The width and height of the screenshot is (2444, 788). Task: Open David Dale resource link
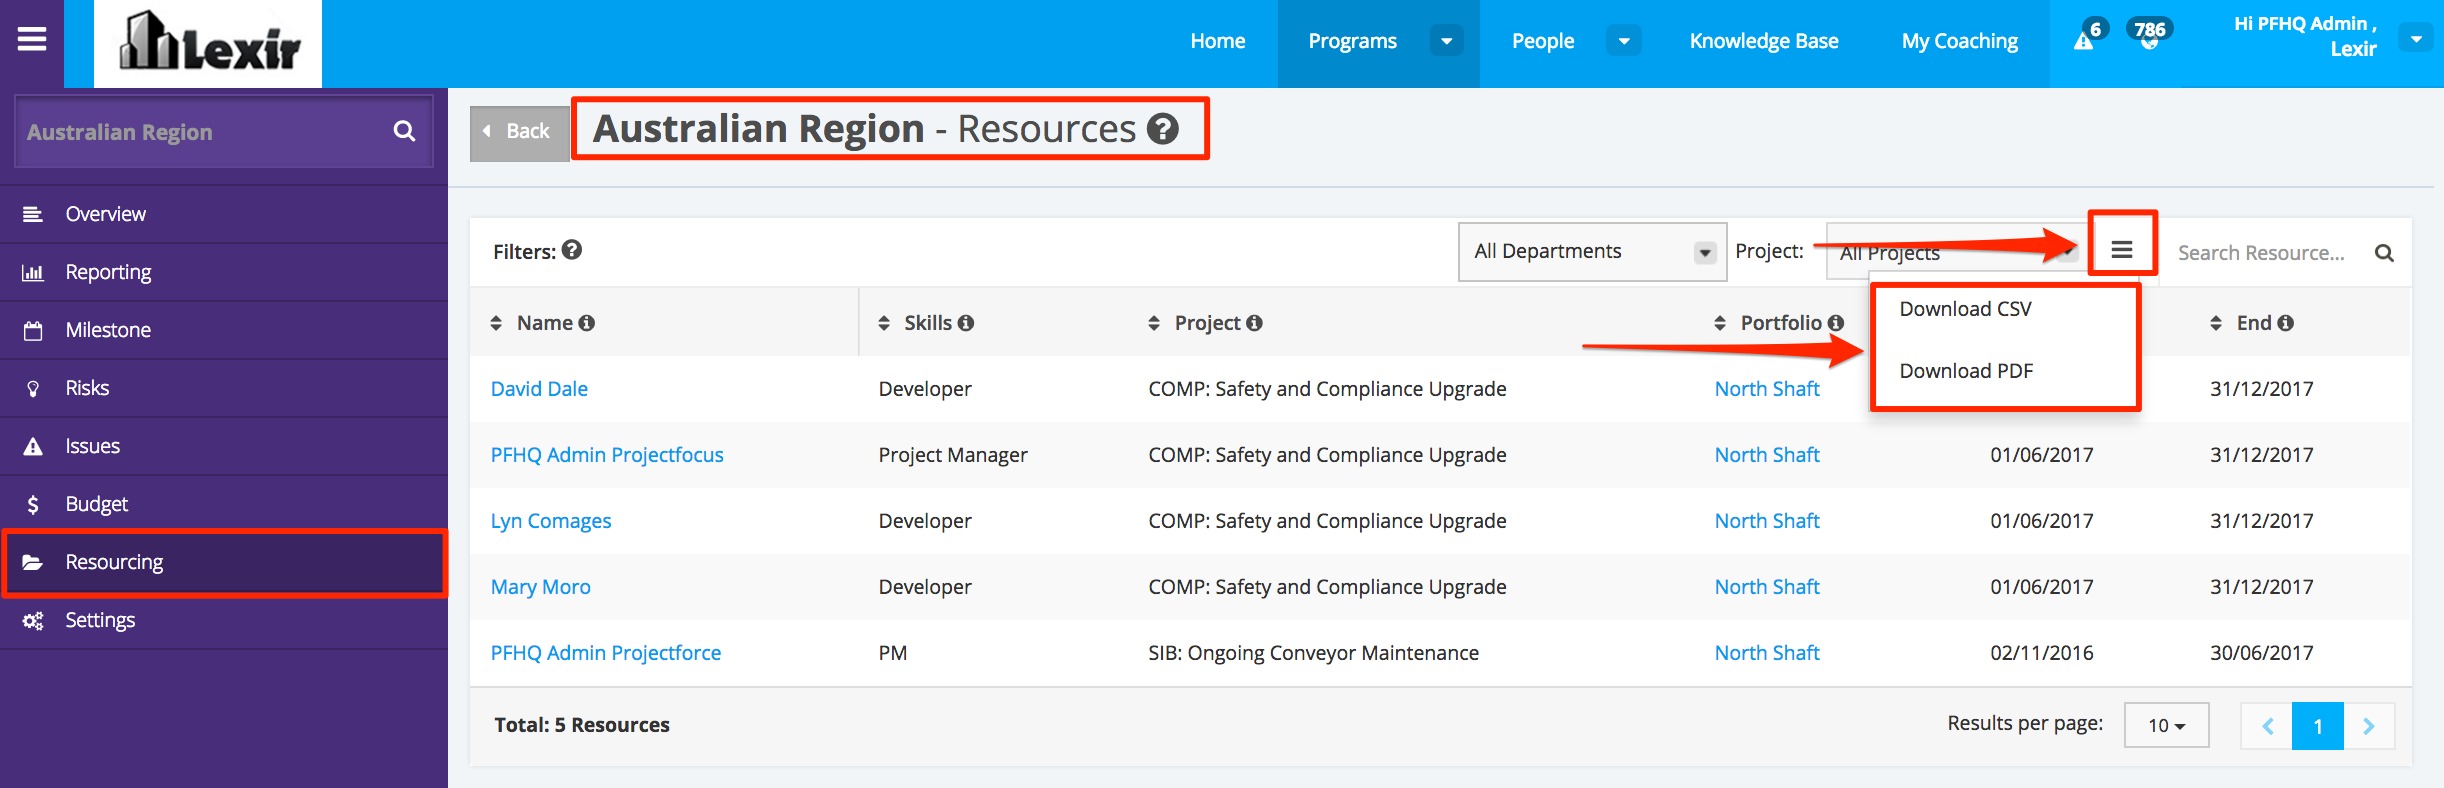click(x=539, y=389)
